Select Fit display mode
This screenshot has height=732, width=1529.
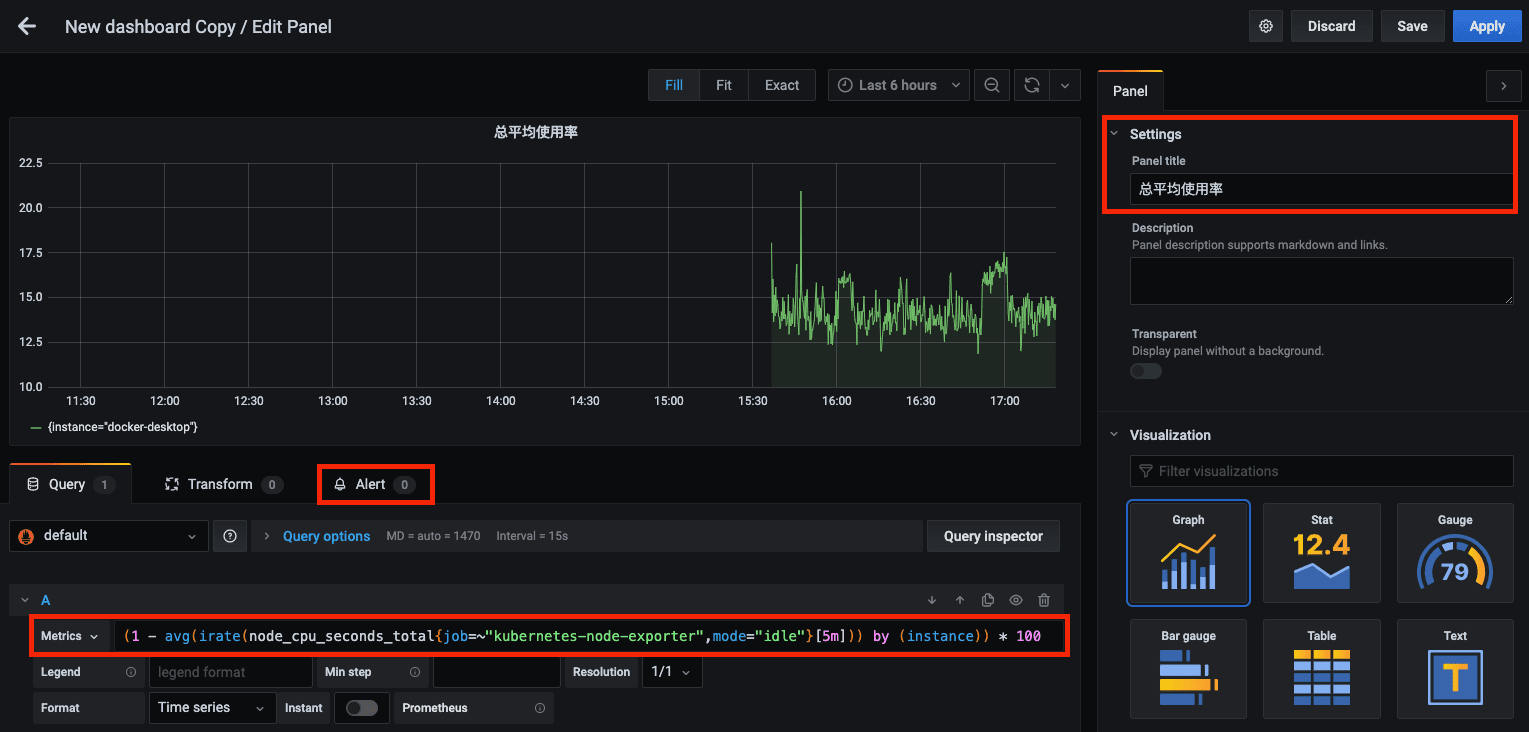pos(724,85)
